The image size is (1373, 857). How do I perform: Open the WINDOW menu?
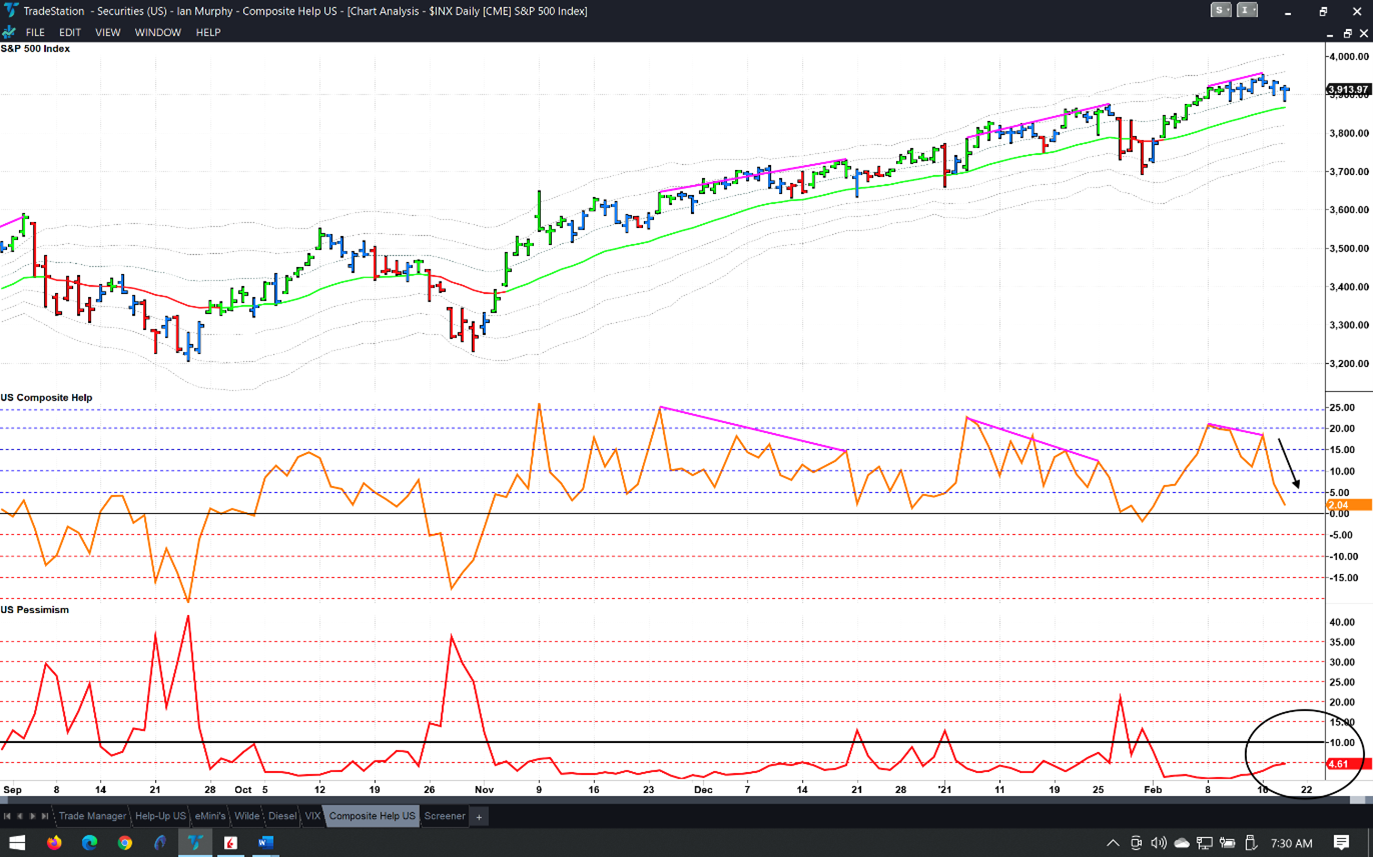pos(158,32)
